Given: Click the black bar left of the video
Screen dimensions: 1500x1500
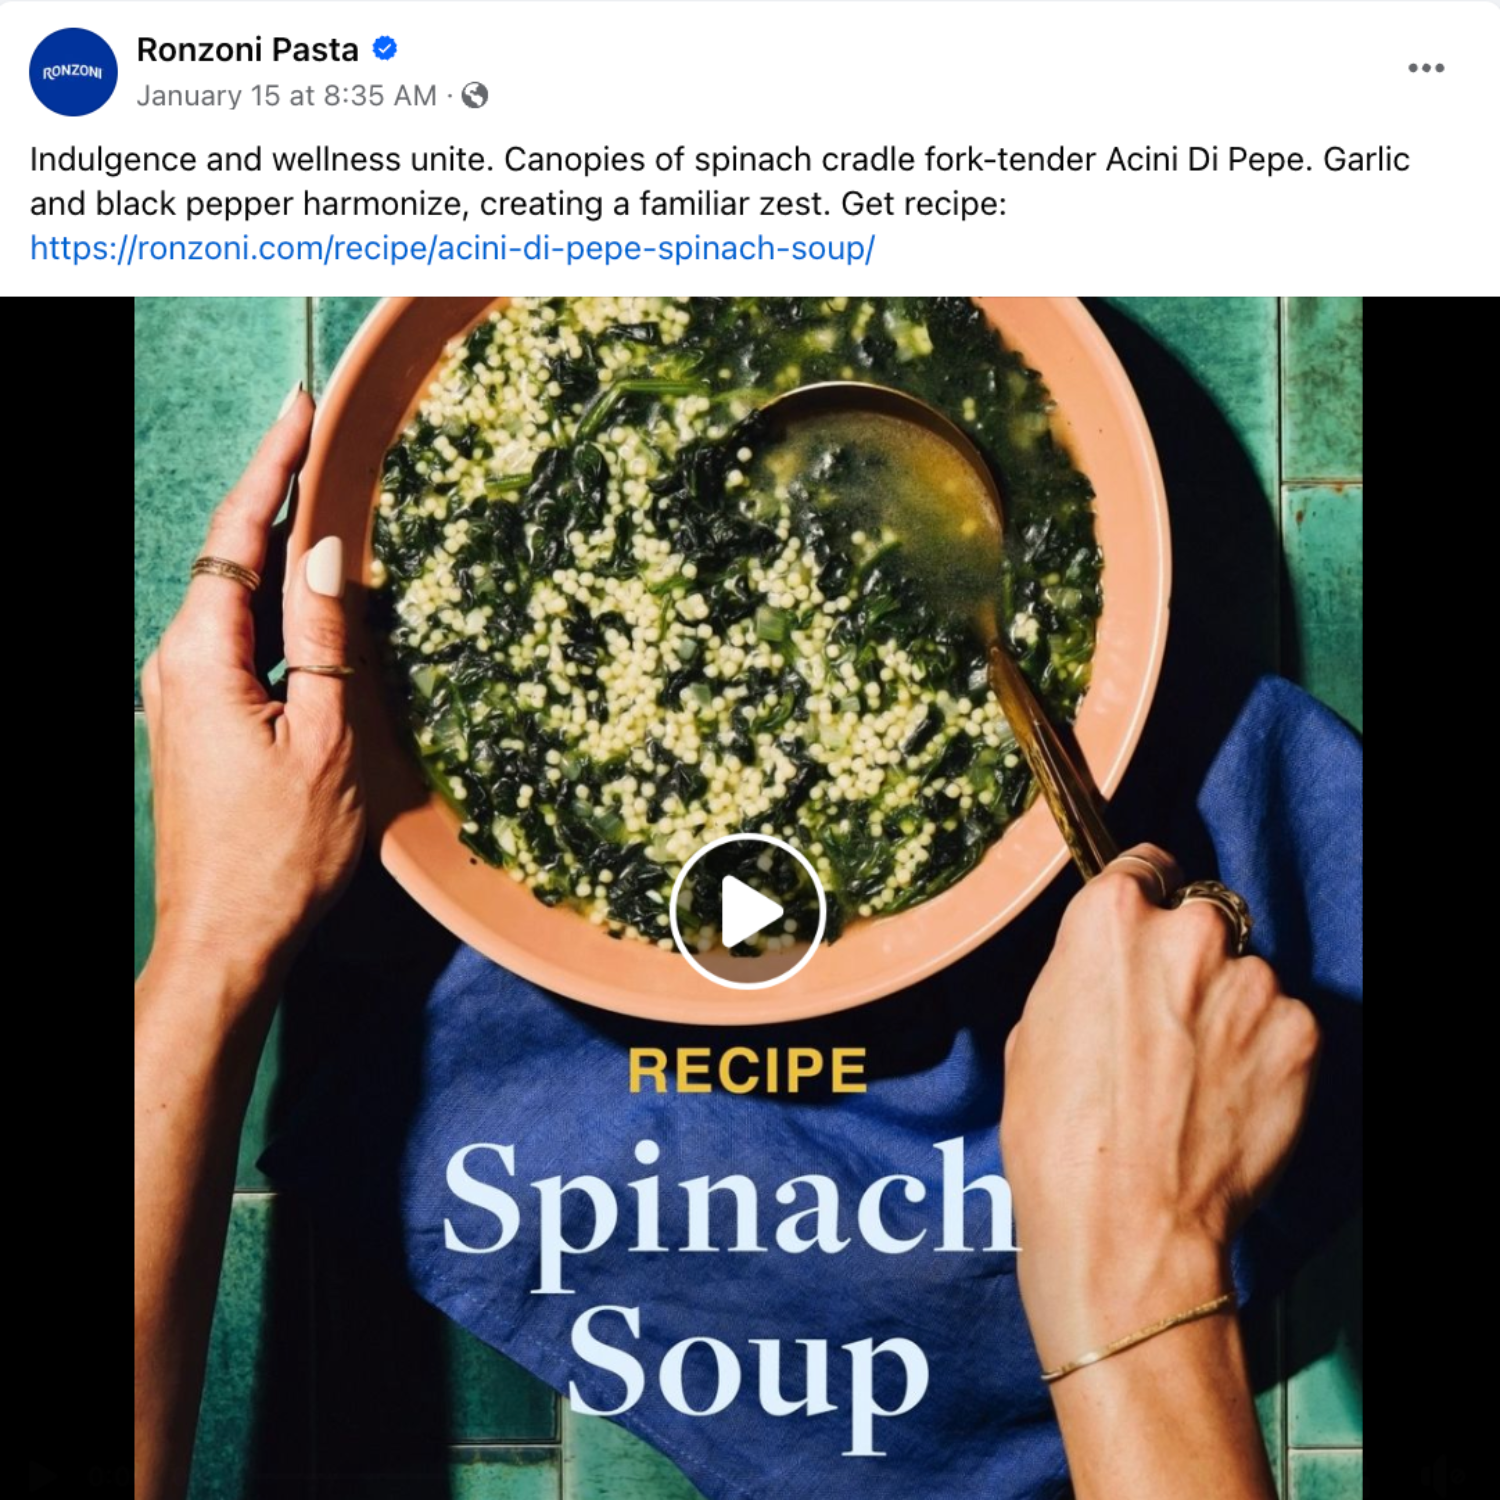Looking at the screenshot, I should 67,898.
